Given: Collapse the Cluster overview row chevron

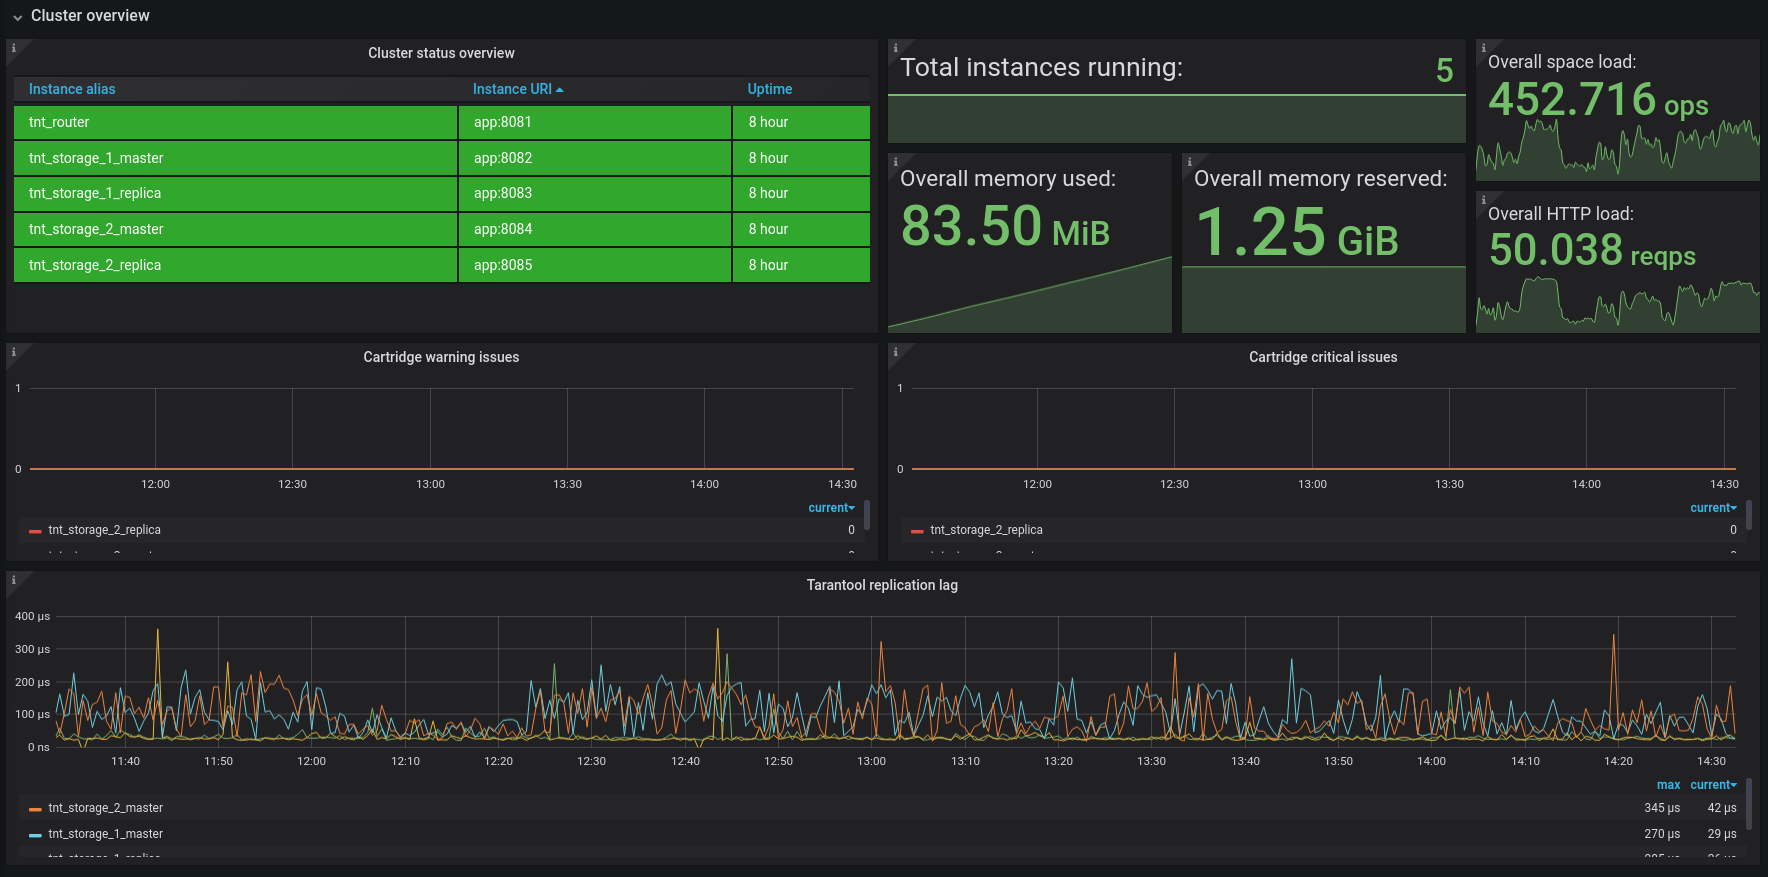Looking at the screenshot, I should point(17,17).
